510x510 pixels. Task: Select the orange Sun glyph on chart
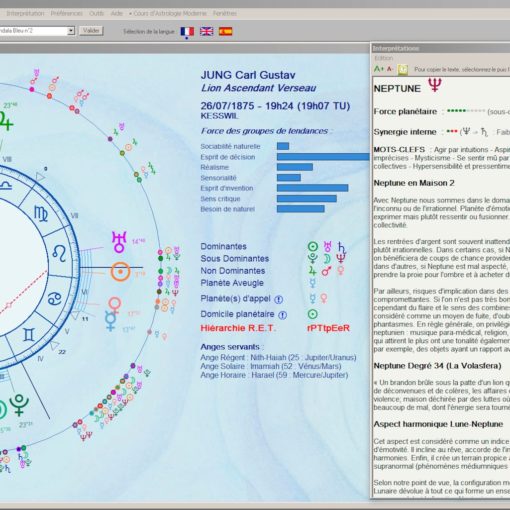120,271
